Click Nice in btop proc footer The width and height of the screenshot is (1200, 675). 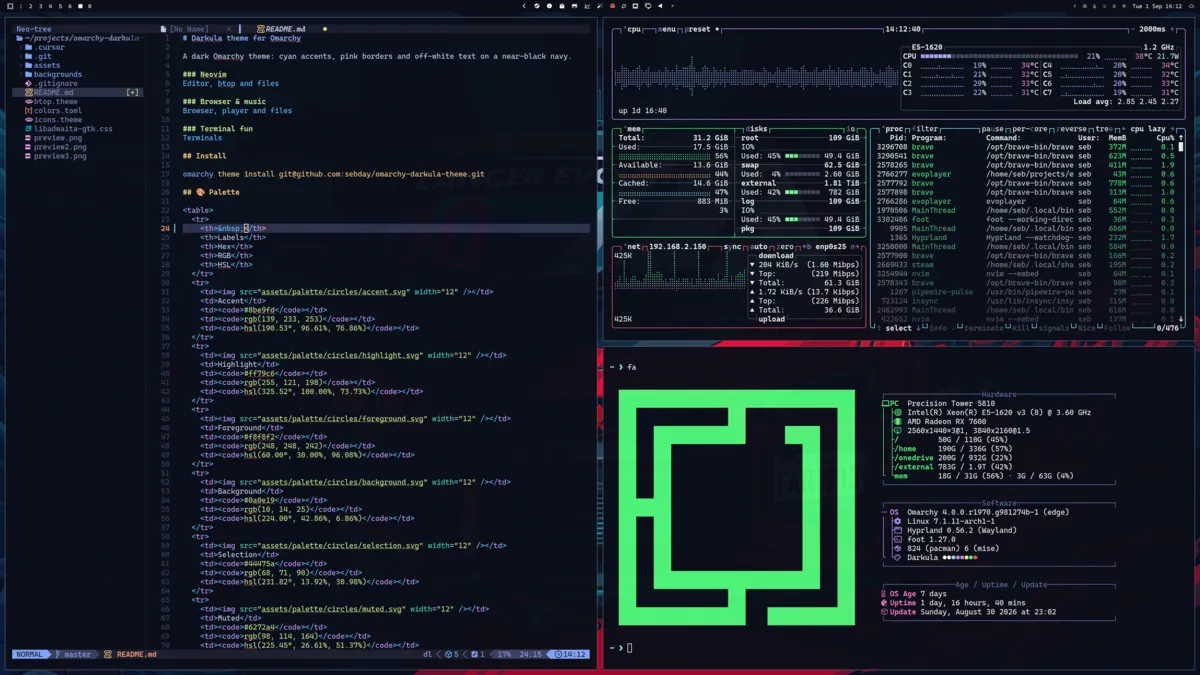(1086, 328)
